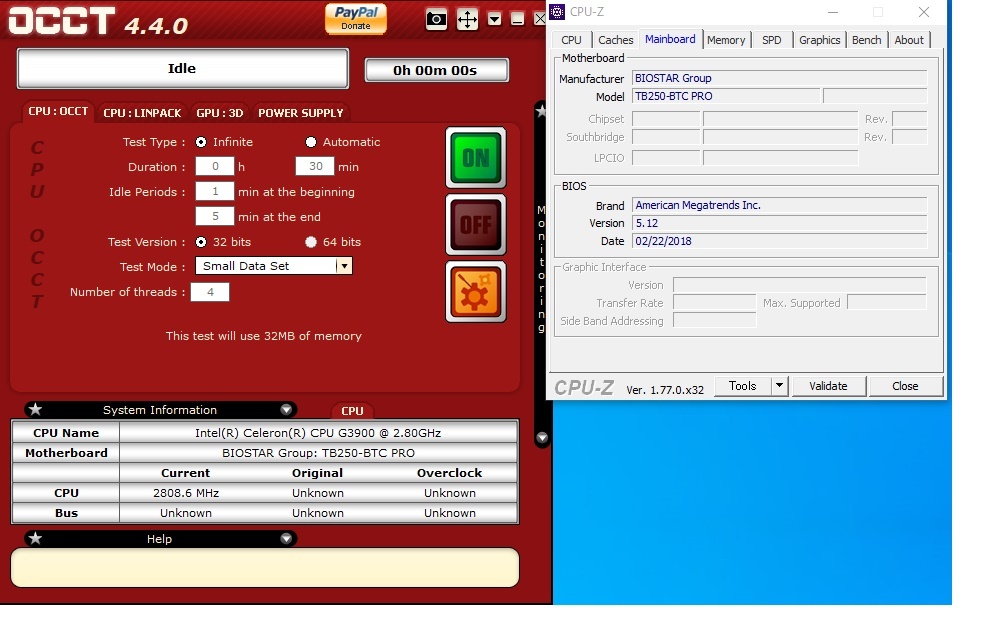The image size is (1008, 630).
Task: Click the star icon beside Help
Action: 35,538
